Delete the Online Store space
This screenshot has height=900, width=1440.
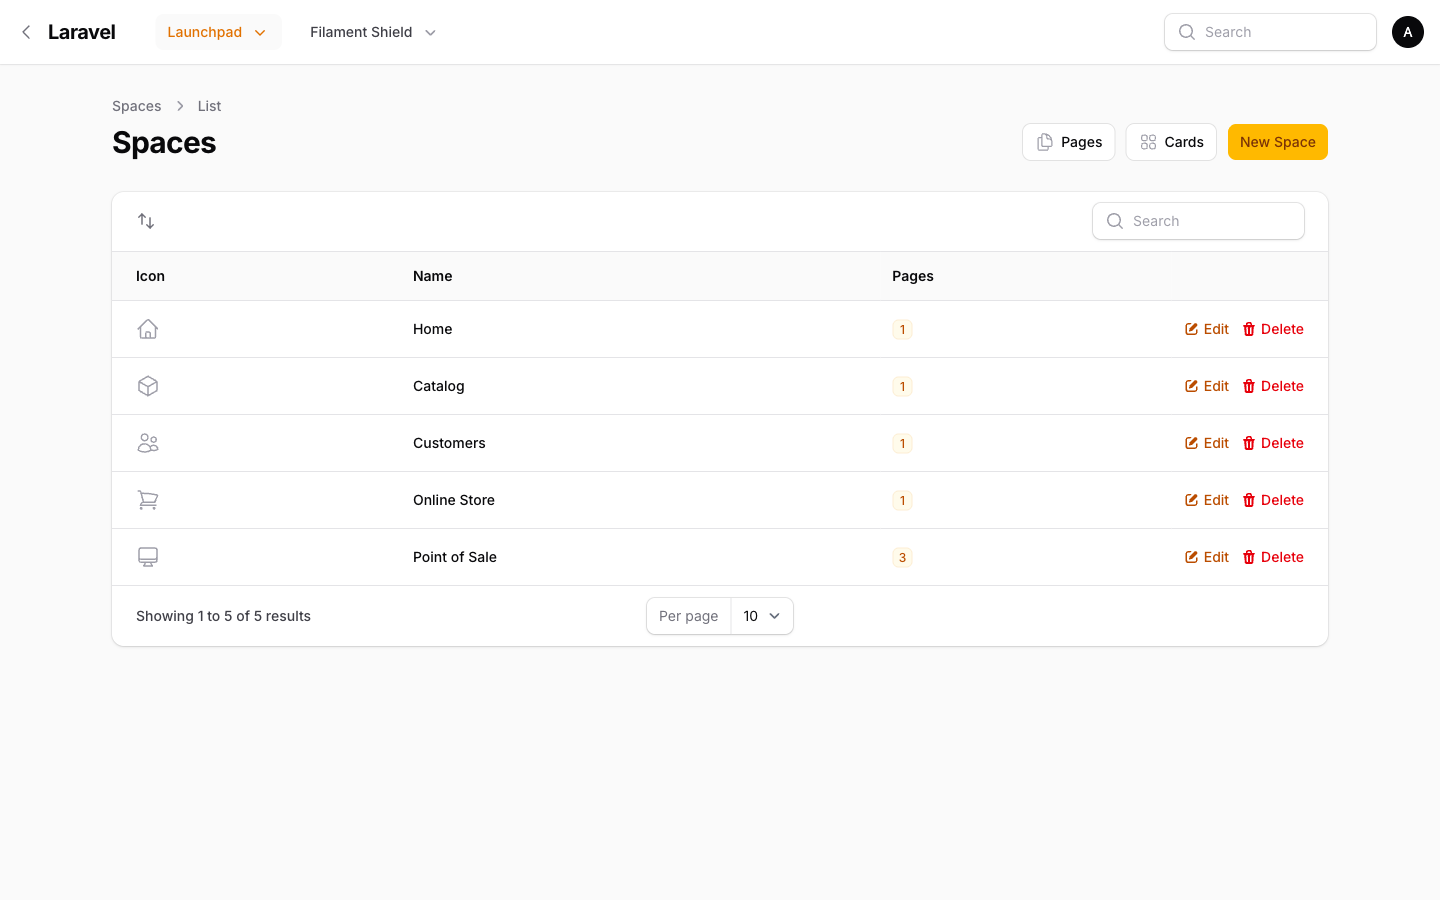[1273, 500]
